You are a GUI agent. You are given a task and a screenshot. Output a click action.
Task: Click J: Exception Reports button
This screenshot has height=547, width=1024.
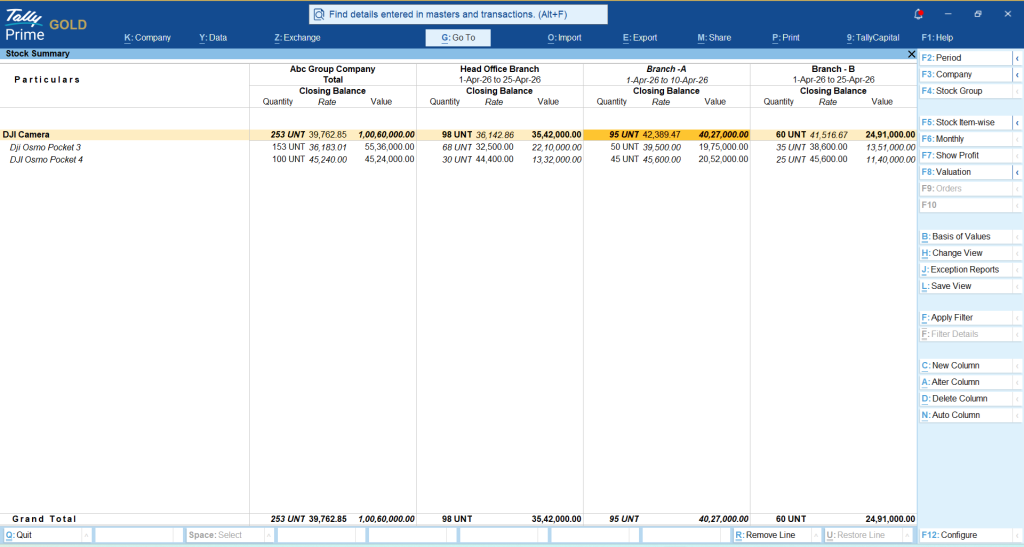click(966, 270)
